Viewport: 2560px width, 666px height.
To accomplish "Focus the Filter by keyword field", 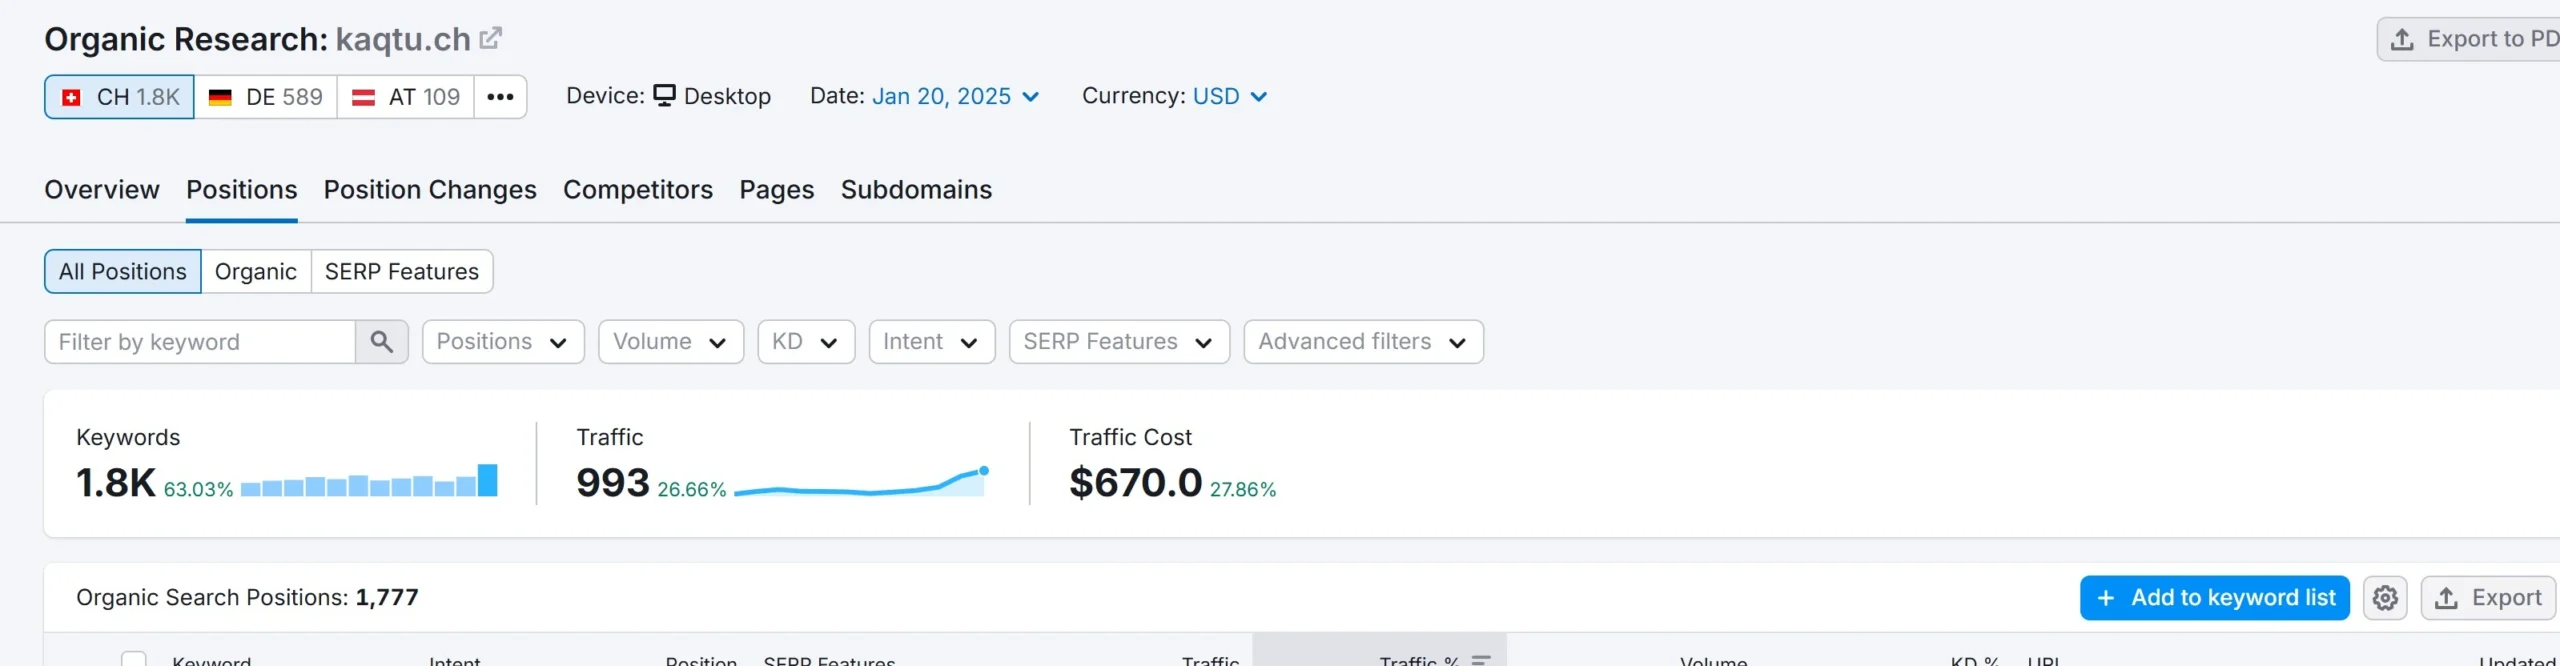I will pos(200,342).
